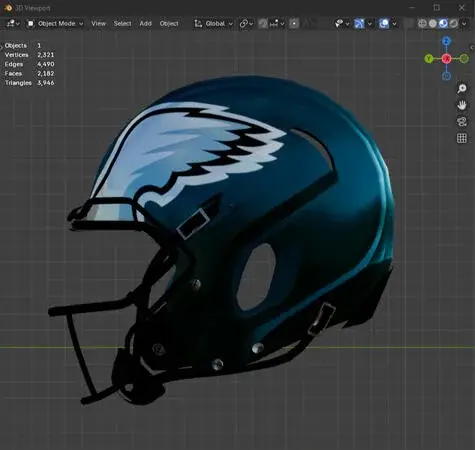Click the 3D Viewport window title
This screenshot has width=475, height=450.
(x=33, y=8)
